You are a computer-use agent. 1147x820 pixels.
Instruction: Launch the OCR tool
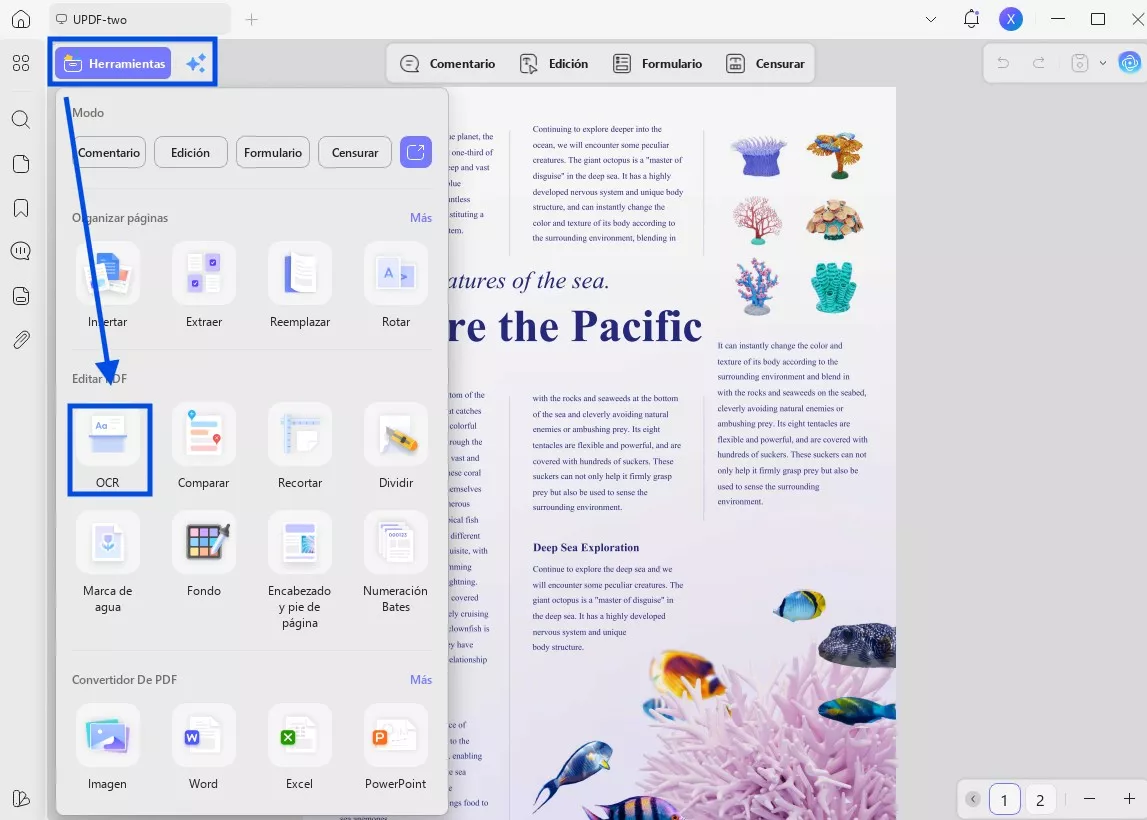click(x=108, y=448)
